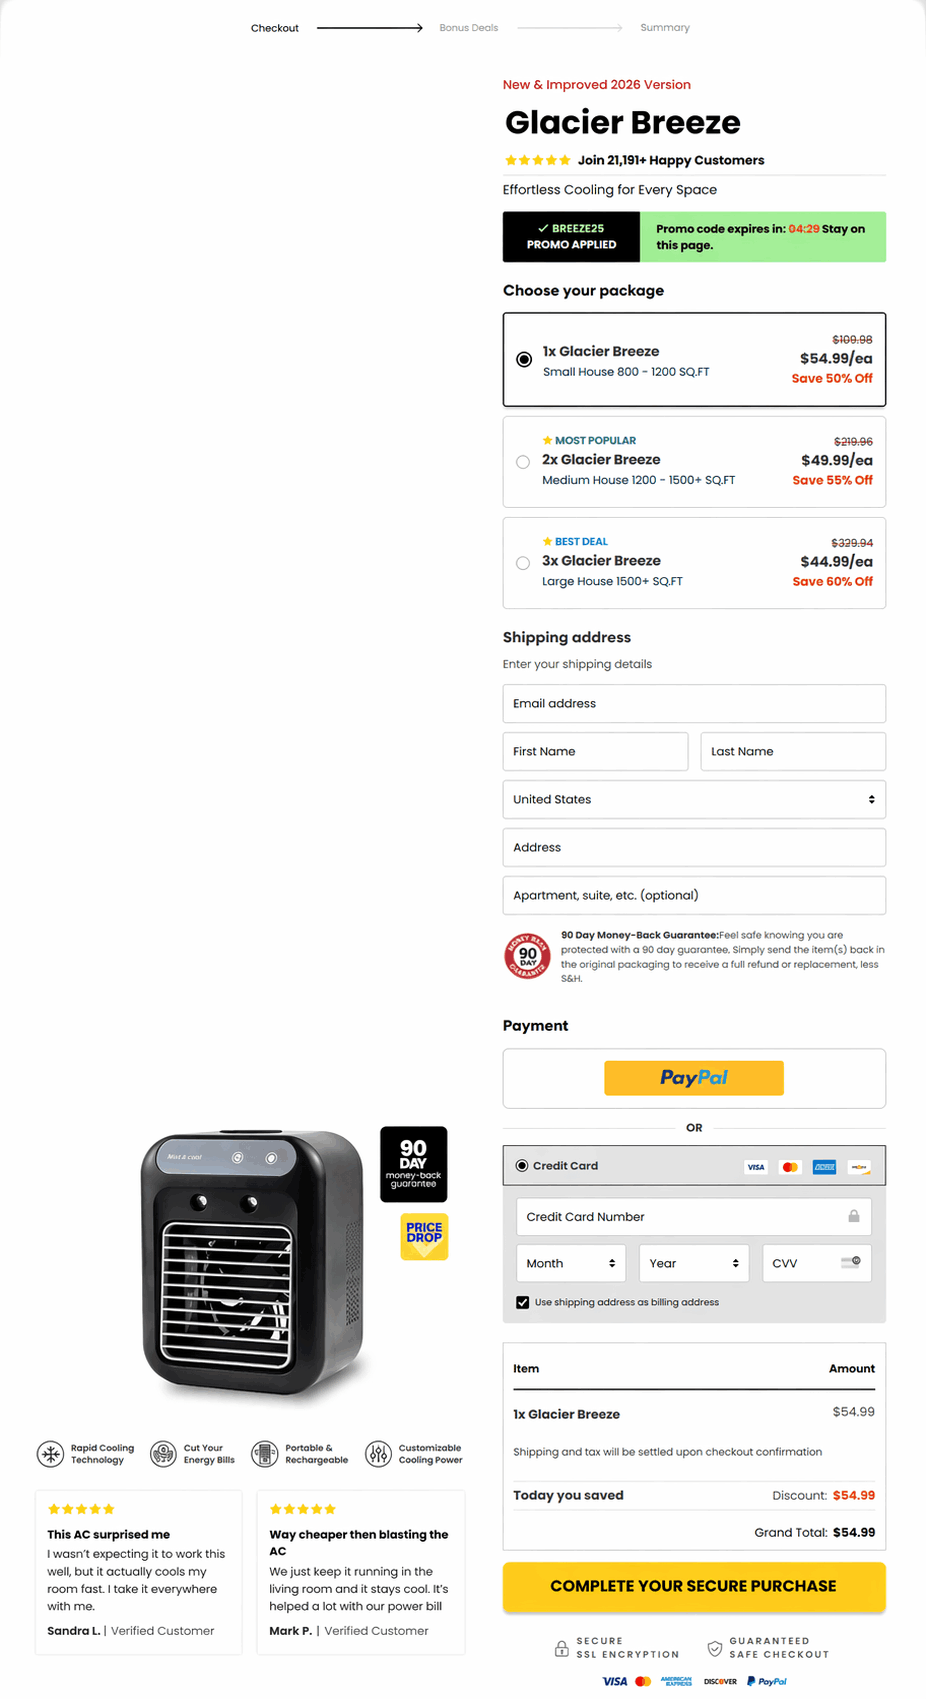Choose the 3x Glacier Breeze Best Deal option
Viewport: 926px width, 1699px height.
694,563
